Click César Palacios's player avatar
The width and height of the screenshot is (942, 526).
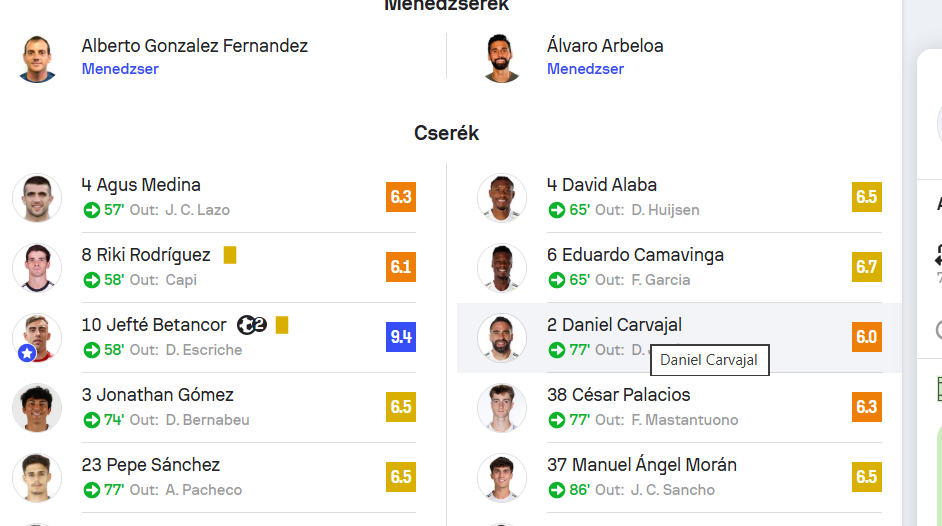[x=502, y=407]
